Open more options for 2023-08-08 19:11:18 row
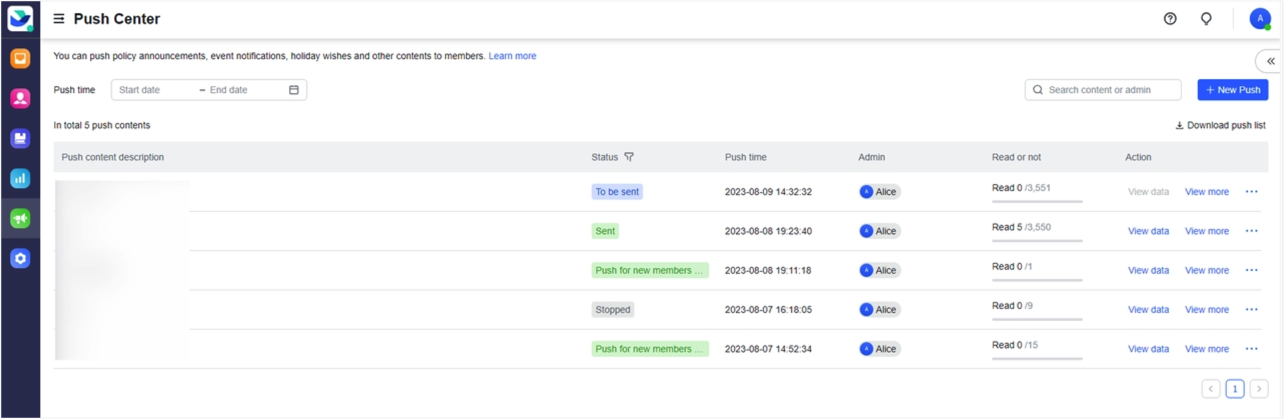This screenshot has height=419, width=1284. pyautogui.click(x=1251, y=270)
